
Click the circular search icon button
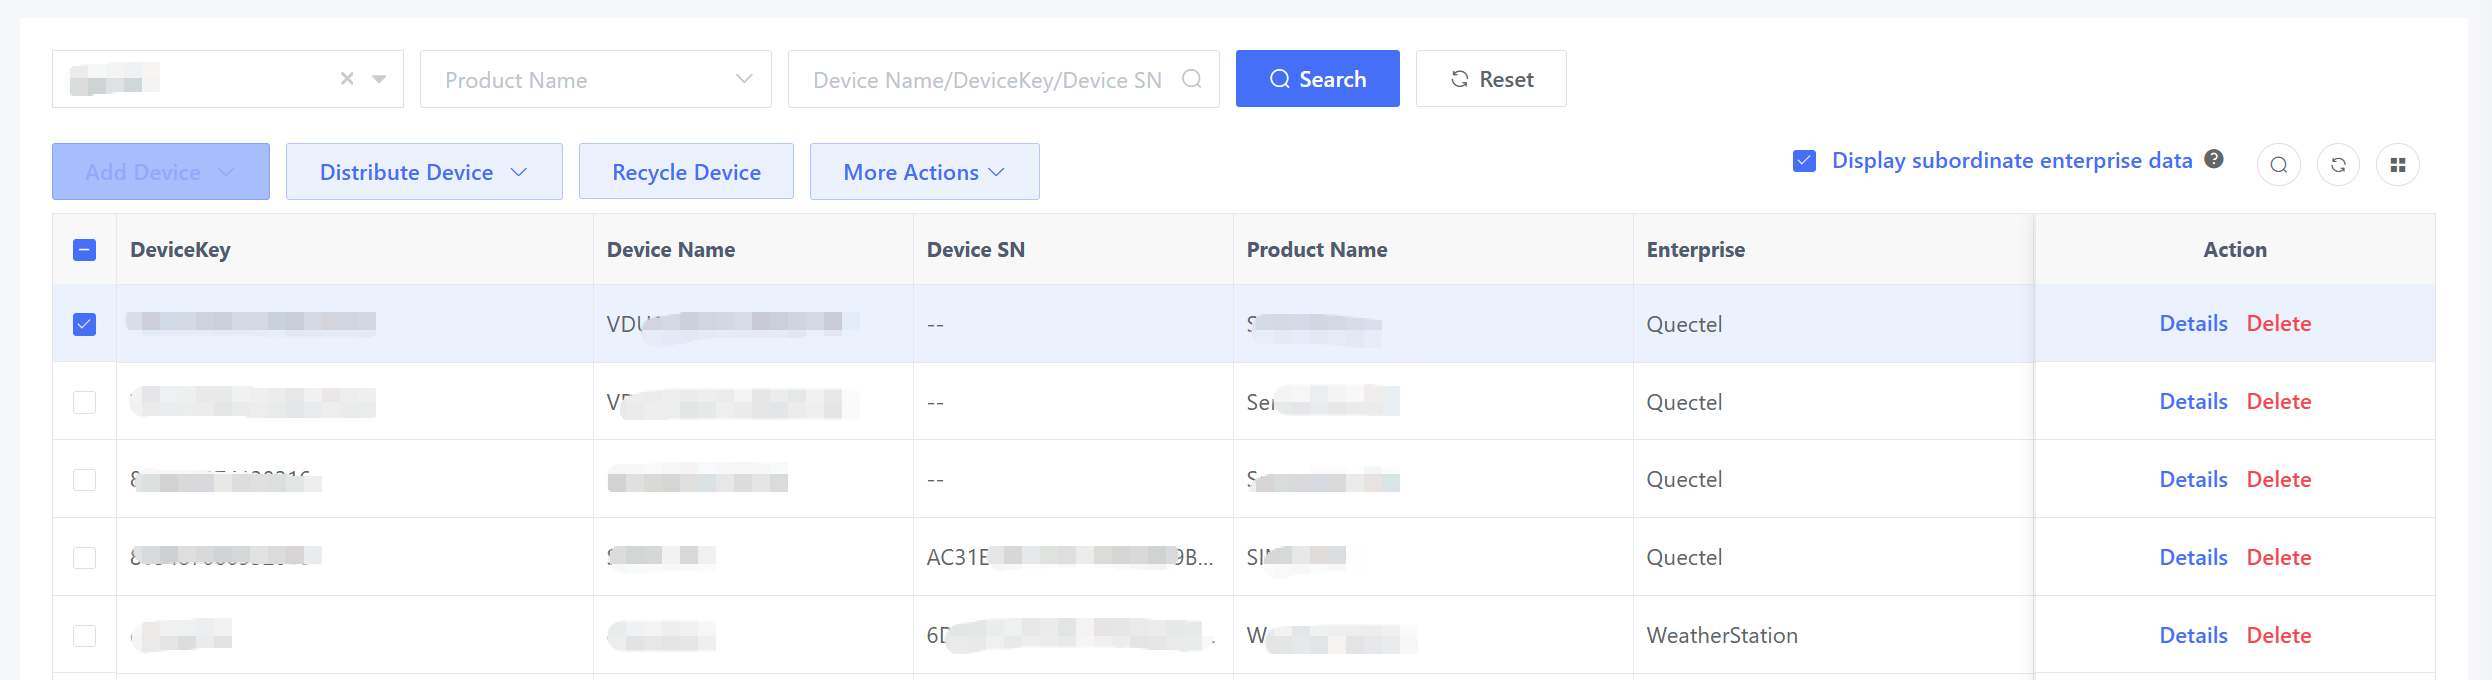tap(2278, 165)
